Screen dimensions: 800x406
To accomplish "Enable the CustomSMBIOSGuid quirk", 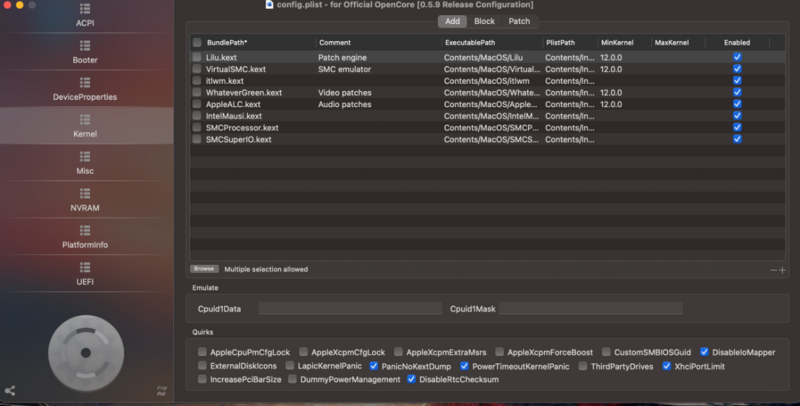I will [606, 352].
